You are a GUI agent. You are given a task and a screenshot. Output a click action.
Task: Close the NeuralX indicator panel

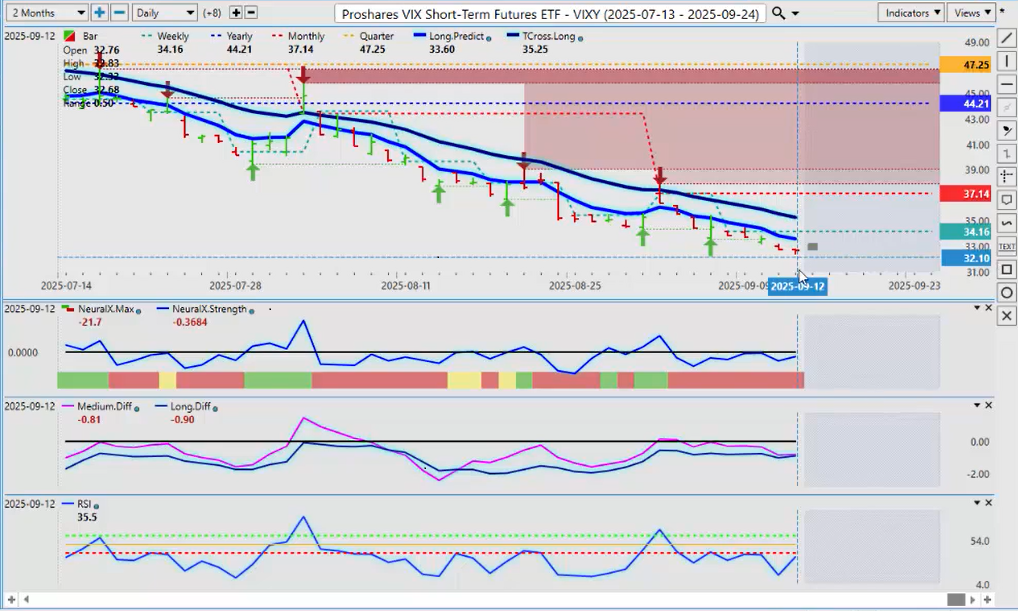pos(989,308)
